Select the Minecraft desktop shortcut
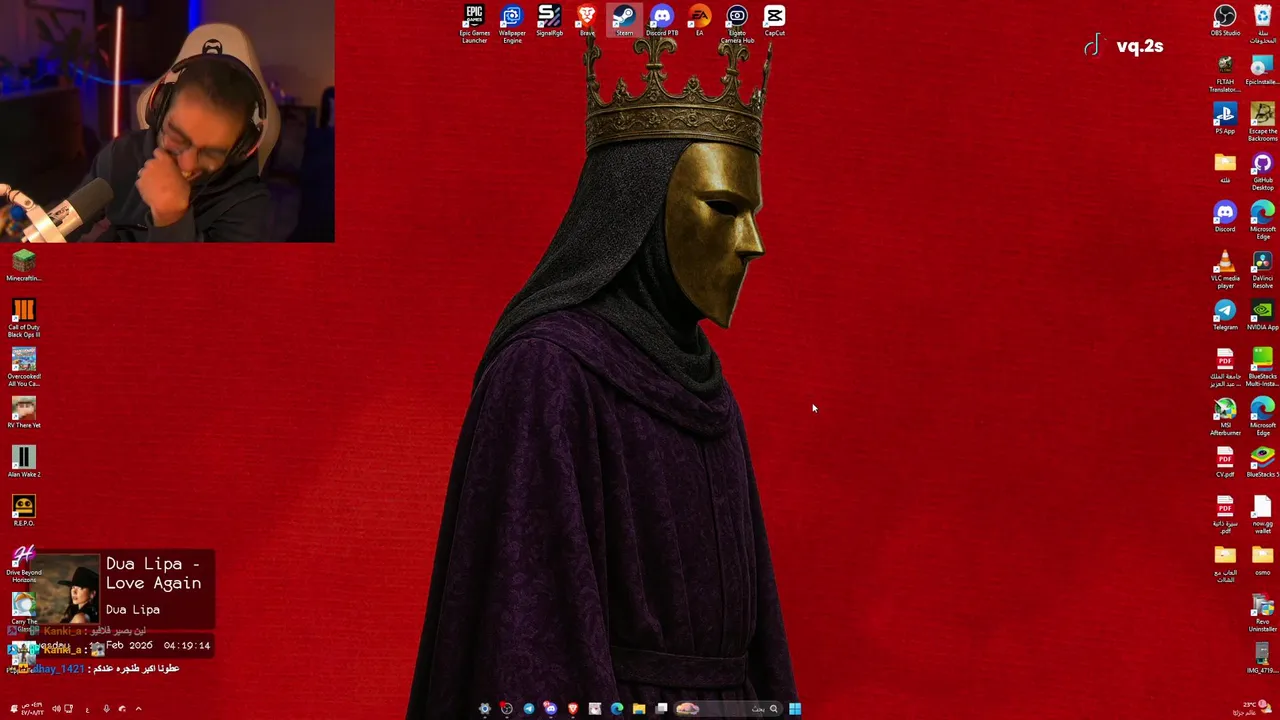The width and height of the screenshot is (1280, 720). coord(24,266)
